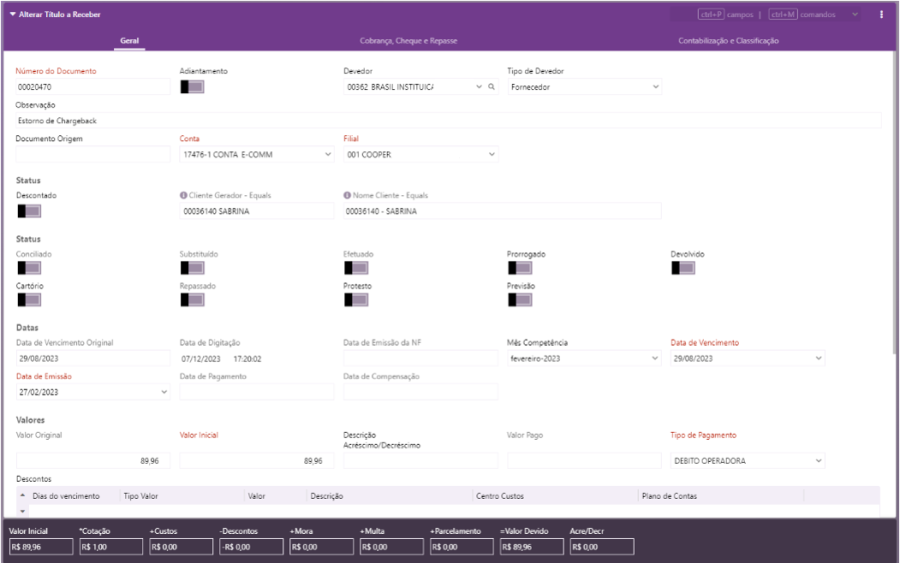Click the Acre/Decr value in bottom bar
This screenshot has width=900, height=563.
[x=602, y=547]
